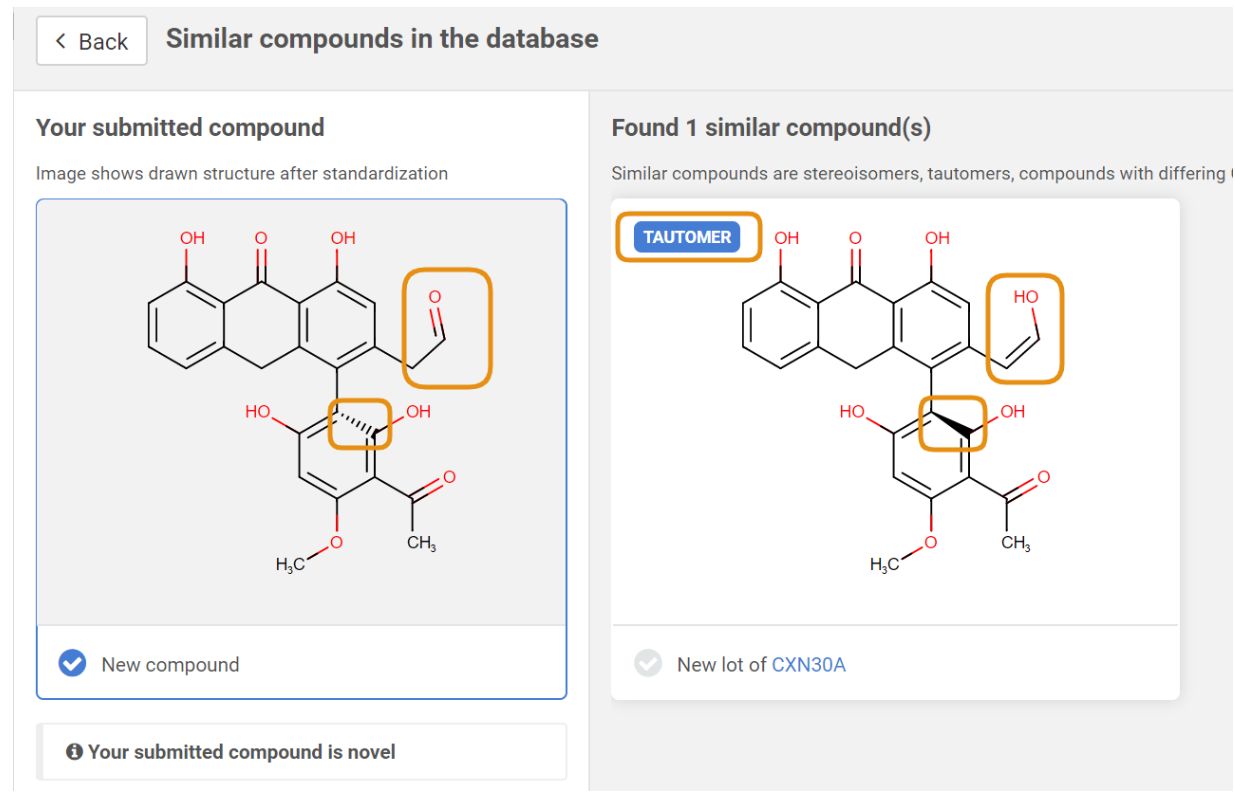Viewport: 1235px width, 797px height.
Task: Click the ketone oxygen atop the tautomer structure
Action: point(855,238)
